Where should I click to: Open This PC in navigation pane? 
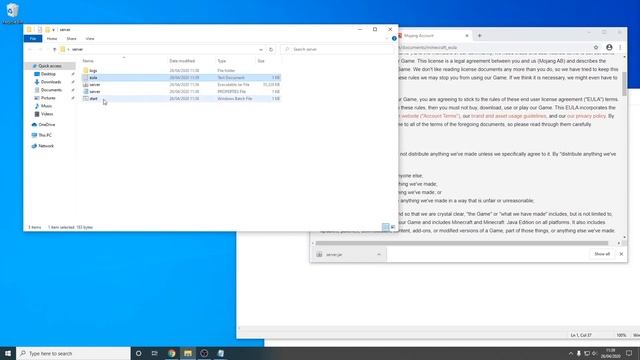45,135
